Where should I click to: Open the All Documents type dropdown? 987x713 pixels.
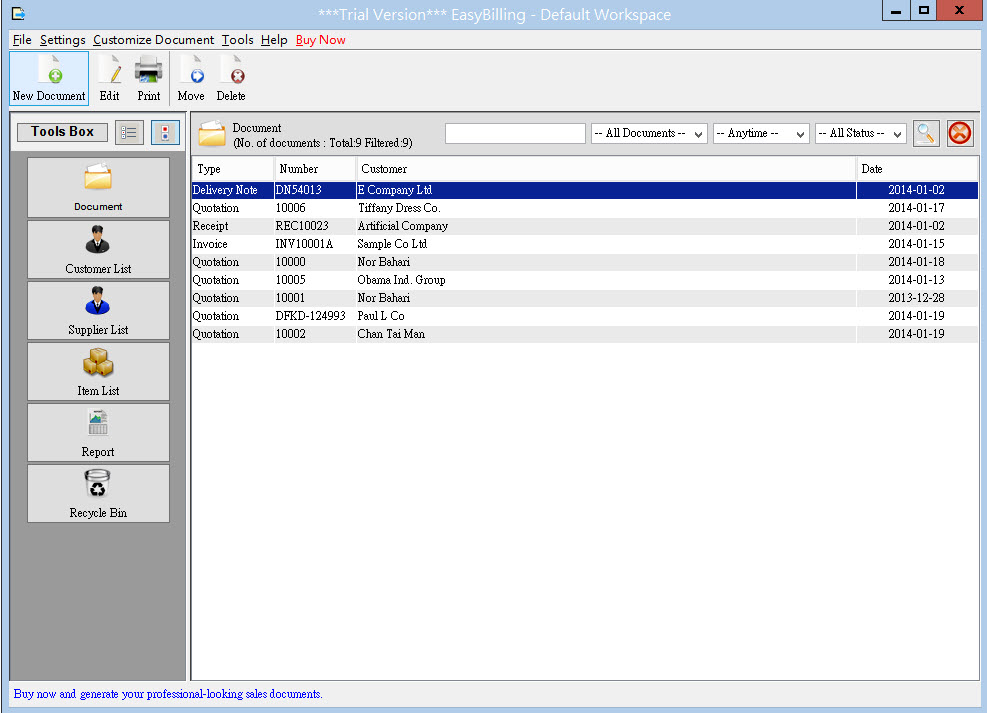(x=649, y=133)
